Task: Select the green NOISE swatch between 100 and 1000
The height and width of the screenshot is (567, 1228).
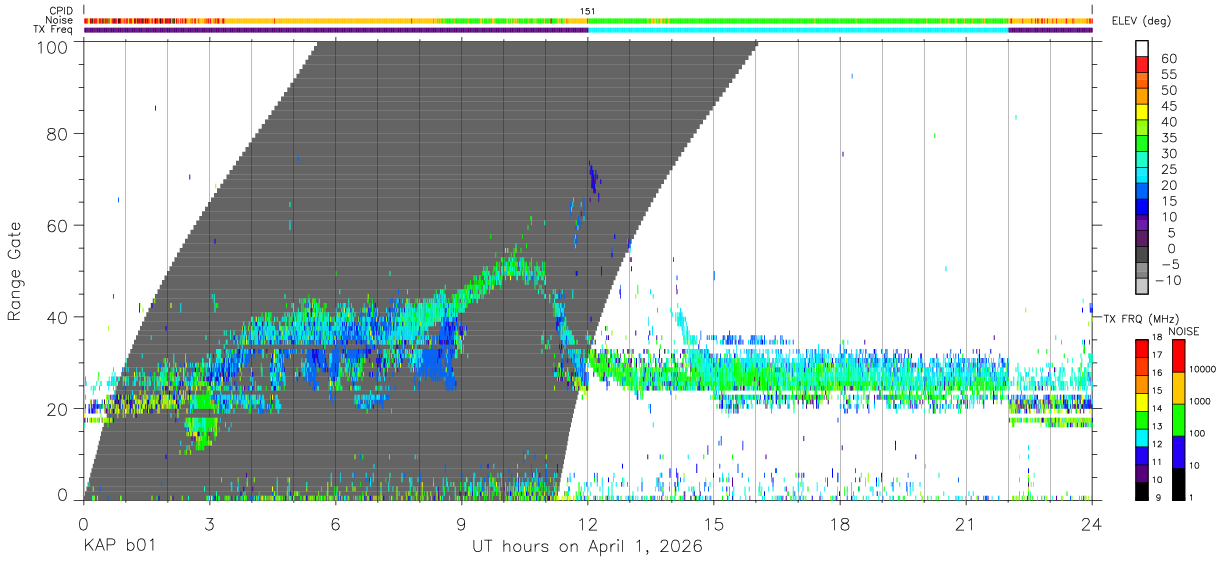Action: [x=1180, y=419]
